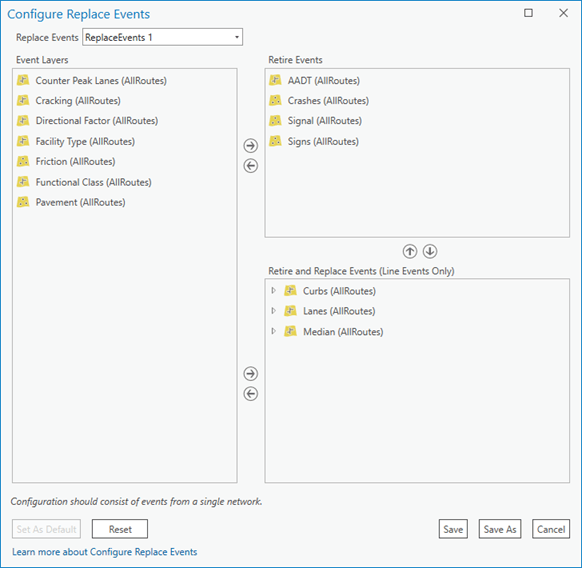Click the left arrow beside Retire Events list
Viewport: 582px width, 568px height.
click(x=251, y=166)
